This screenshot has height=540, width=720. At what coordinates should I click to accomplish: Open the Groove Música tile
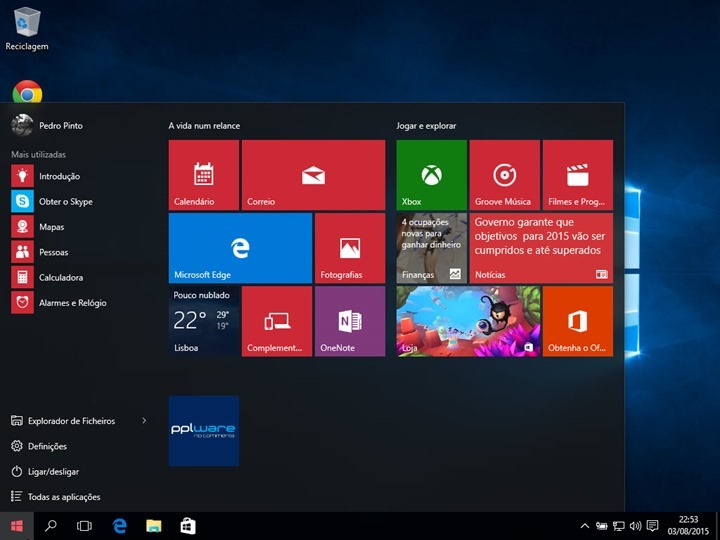pos(505,175)
